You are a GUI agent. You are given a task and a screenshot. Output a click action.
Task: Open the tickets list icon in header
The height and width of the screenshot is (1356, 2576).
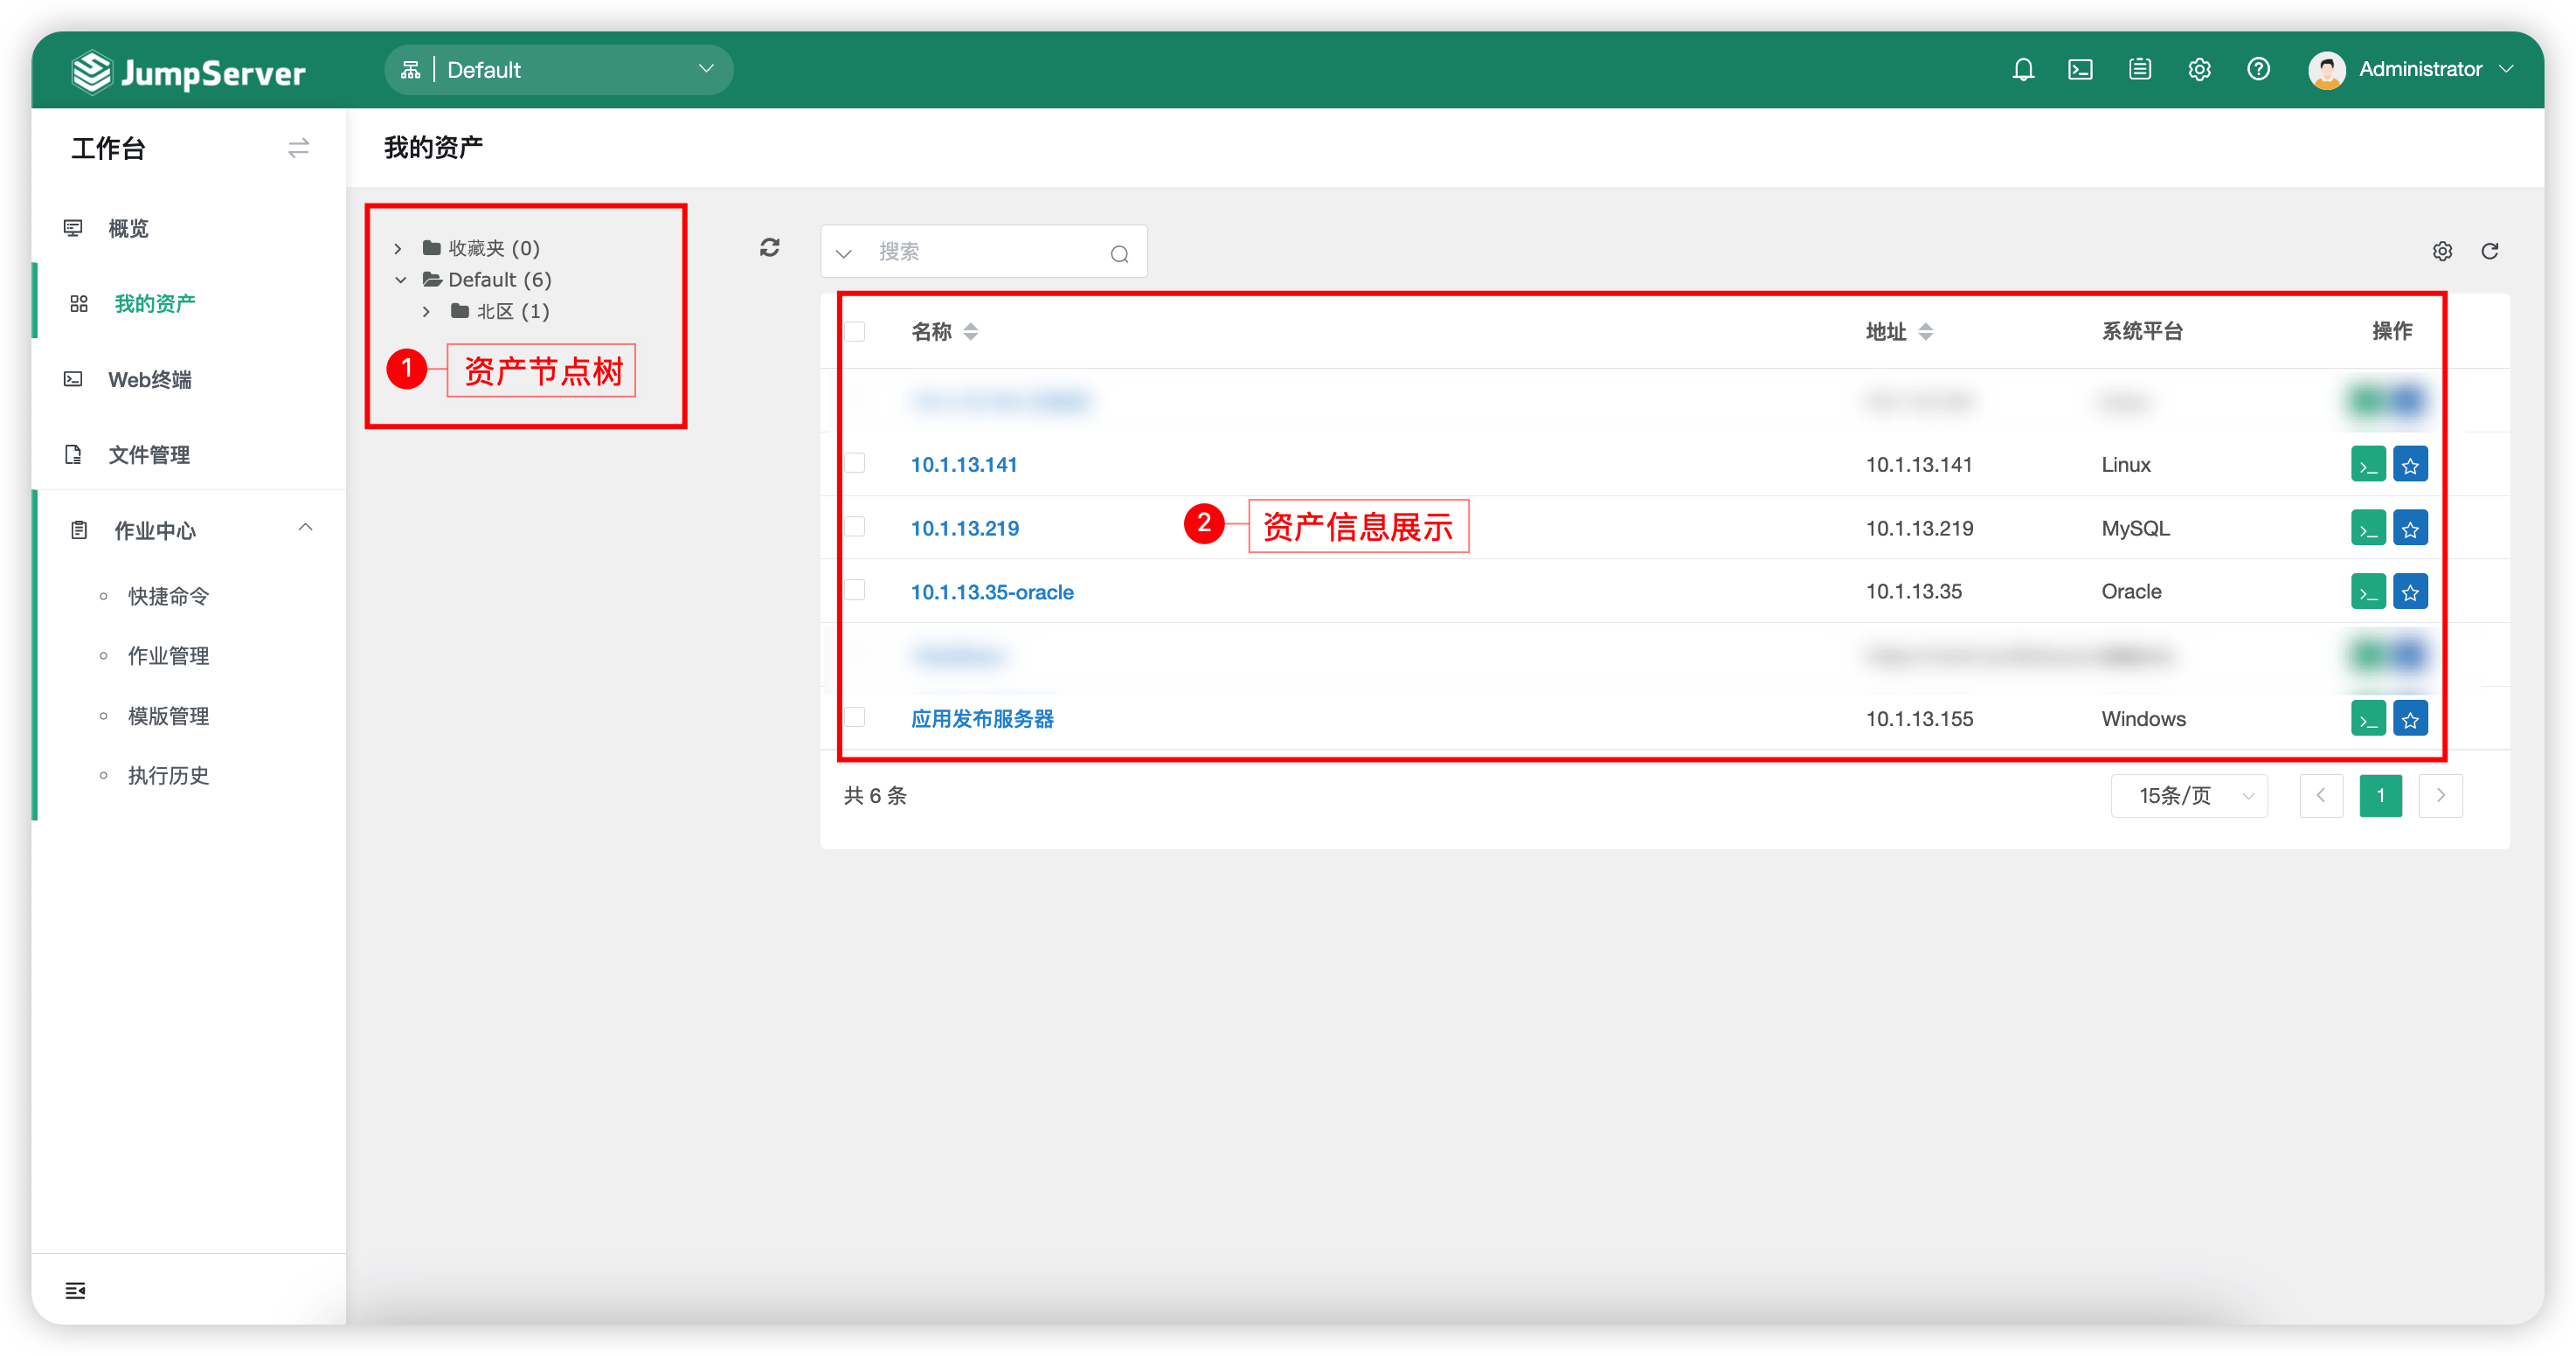pos(2140,69)
